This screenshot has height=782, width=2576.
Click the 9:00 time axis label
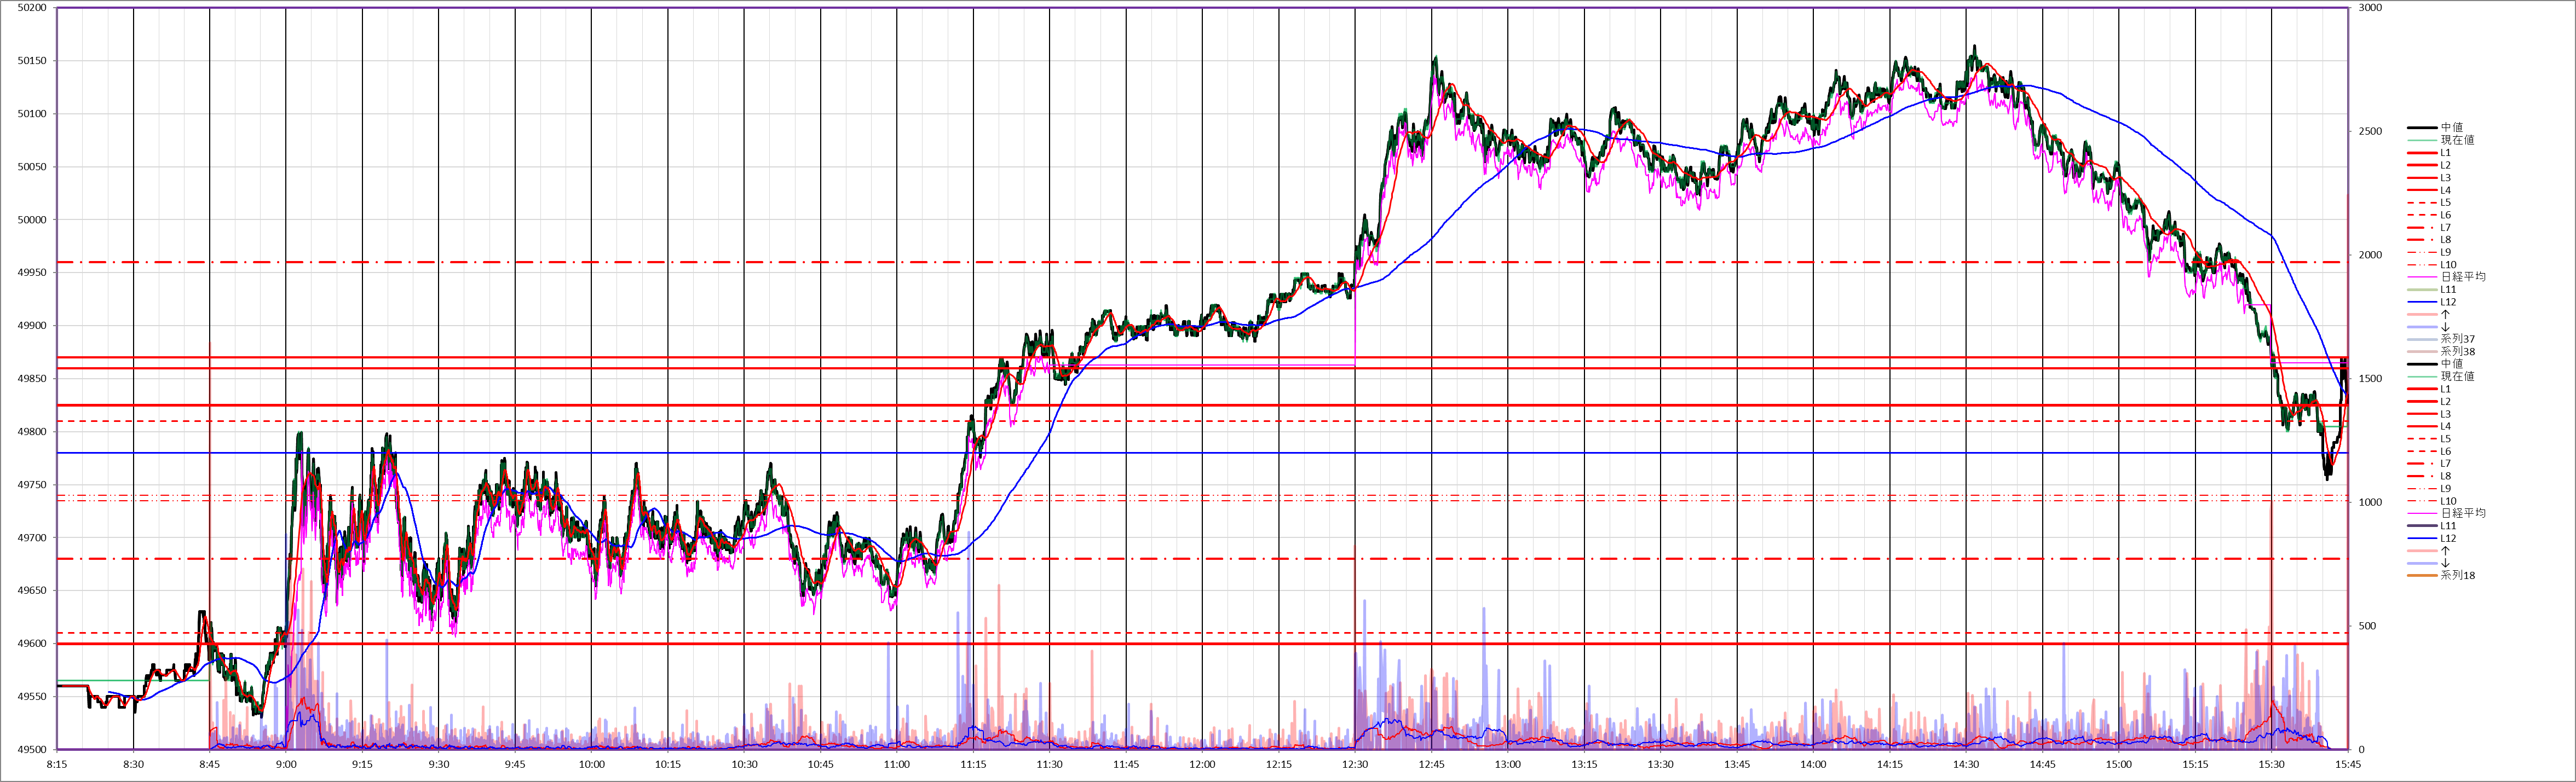[286, 764]
